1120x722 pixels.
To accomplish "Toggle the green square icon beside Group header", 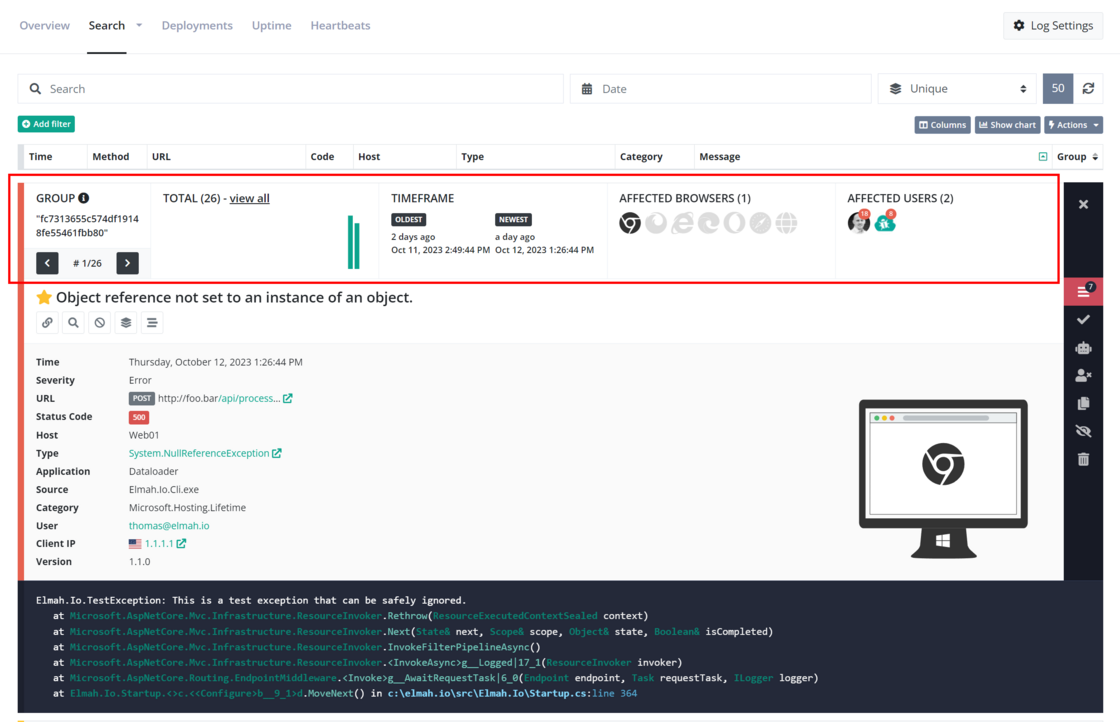I will pyautogui.click(x=1043, y=156).
